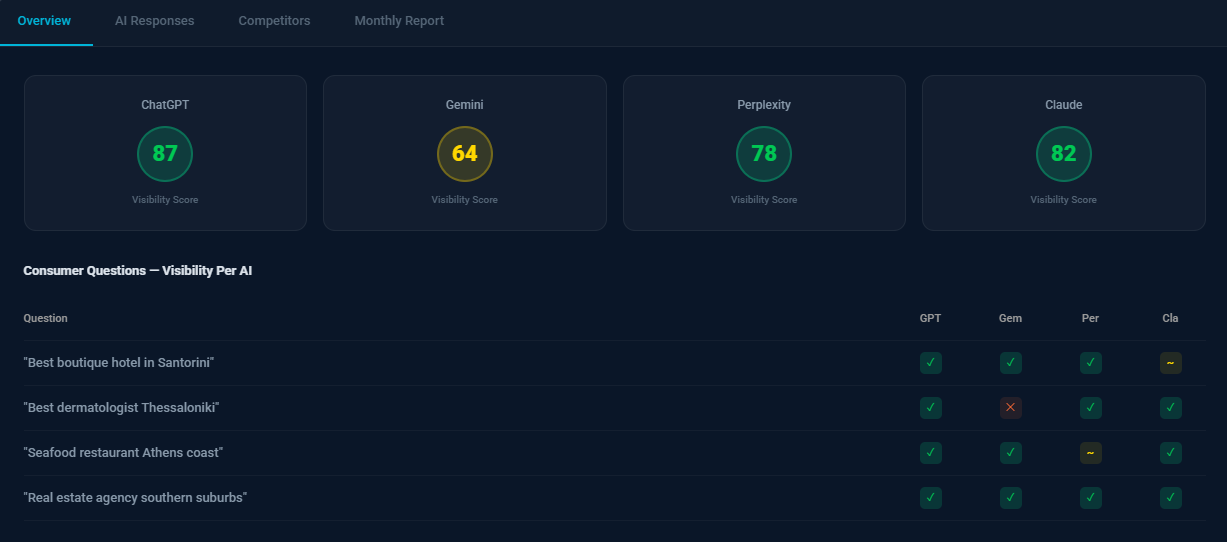Click Gem red X for dermatologist Thessaloniki row
This screenshot has width=1227, height=542.
1011,408
